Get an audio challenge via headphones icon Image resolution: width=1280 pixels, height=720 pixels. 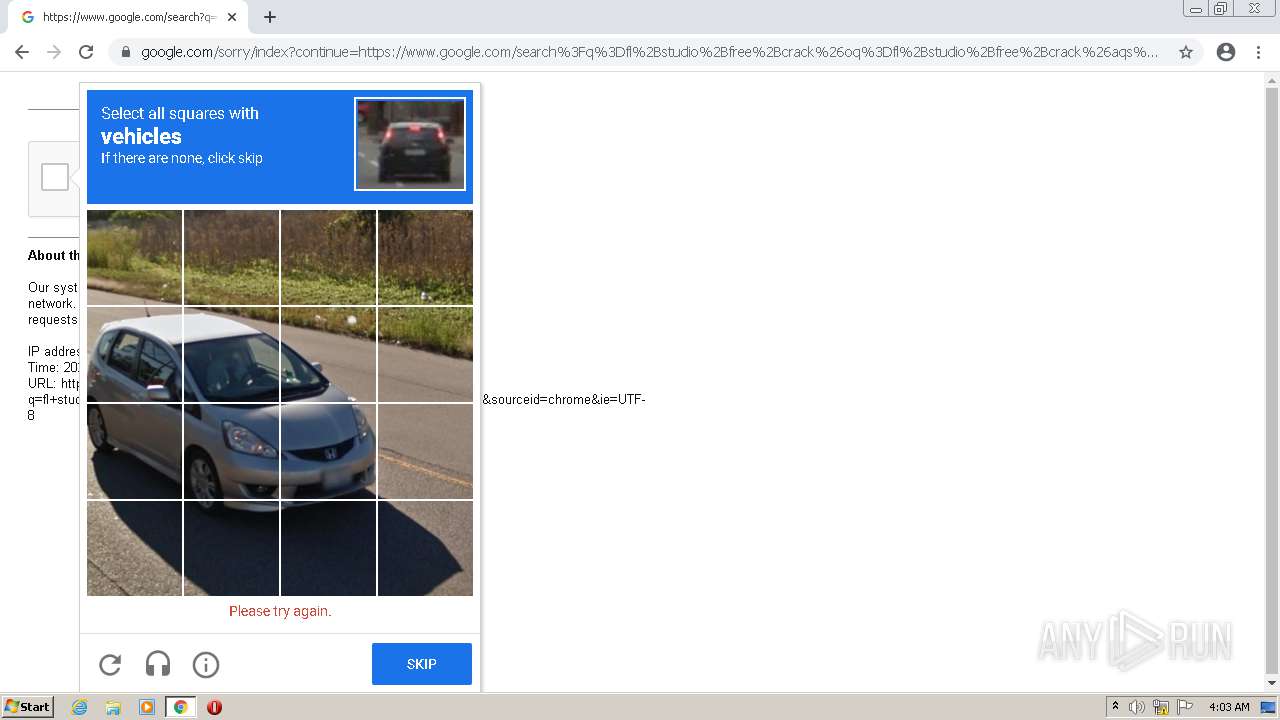(x=158, y=664)
